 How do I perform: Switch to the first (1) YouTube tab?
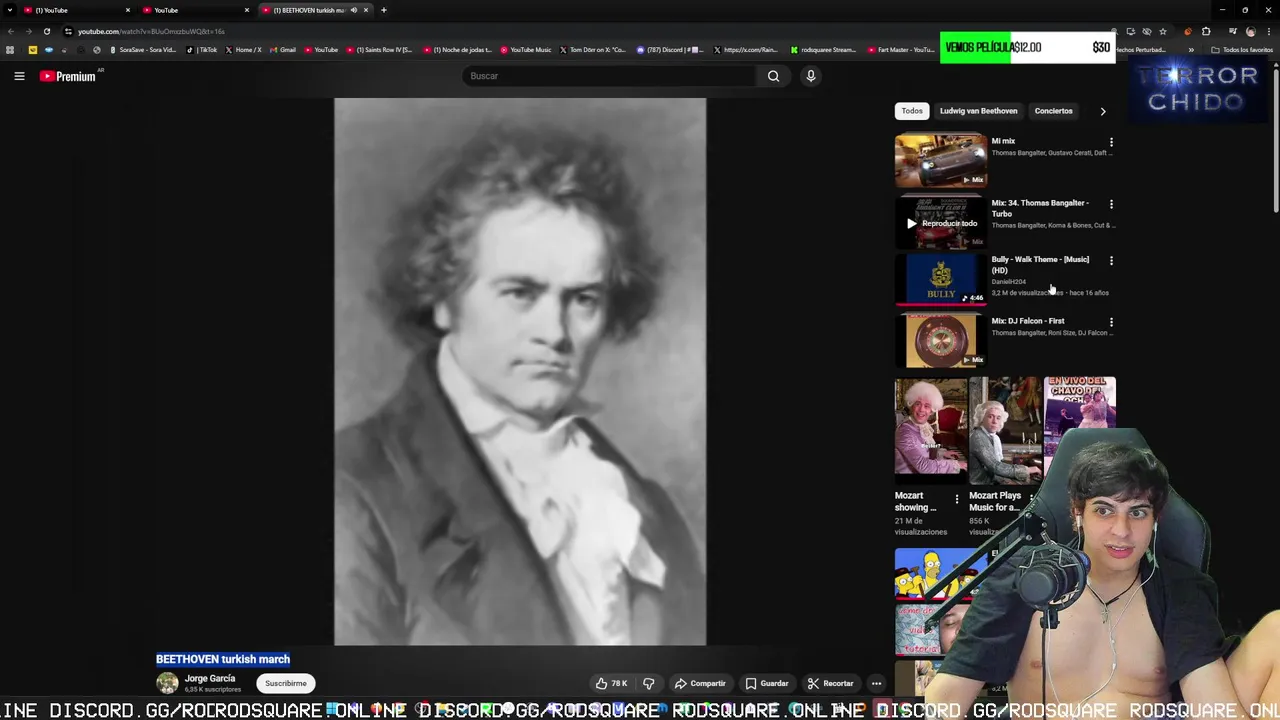(75, 10)
